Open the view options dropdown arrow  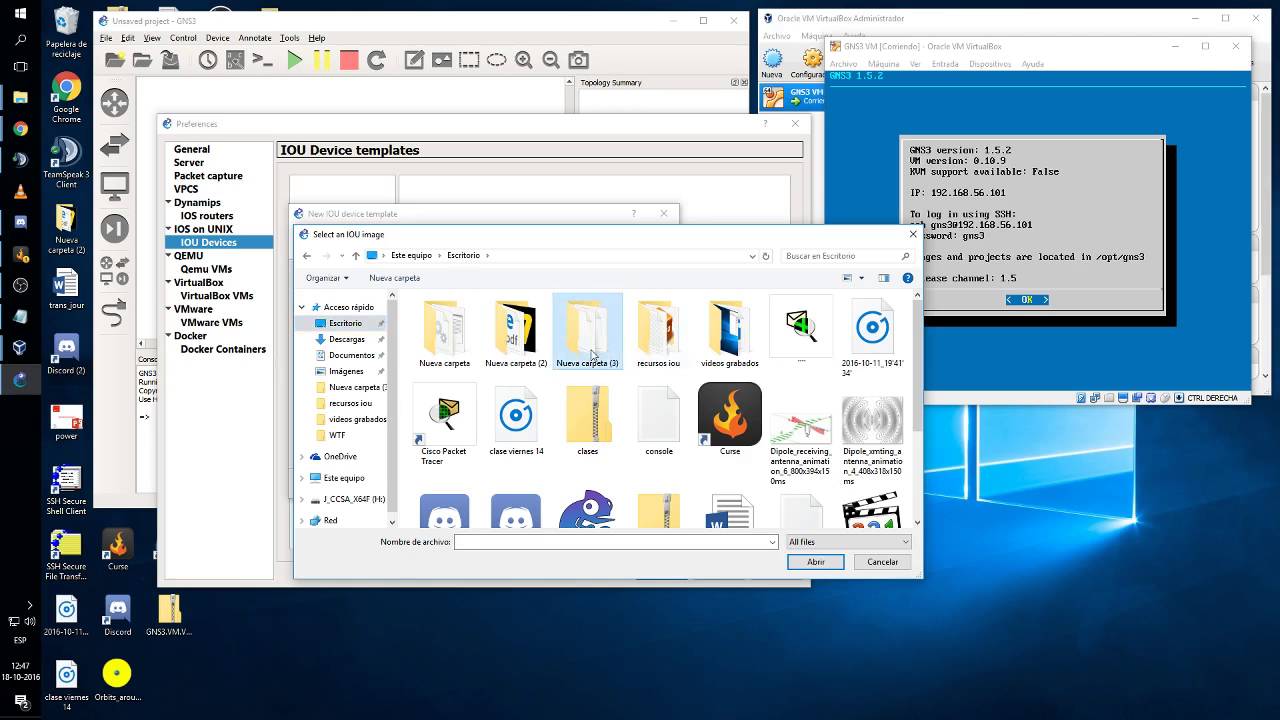(861, 278)
